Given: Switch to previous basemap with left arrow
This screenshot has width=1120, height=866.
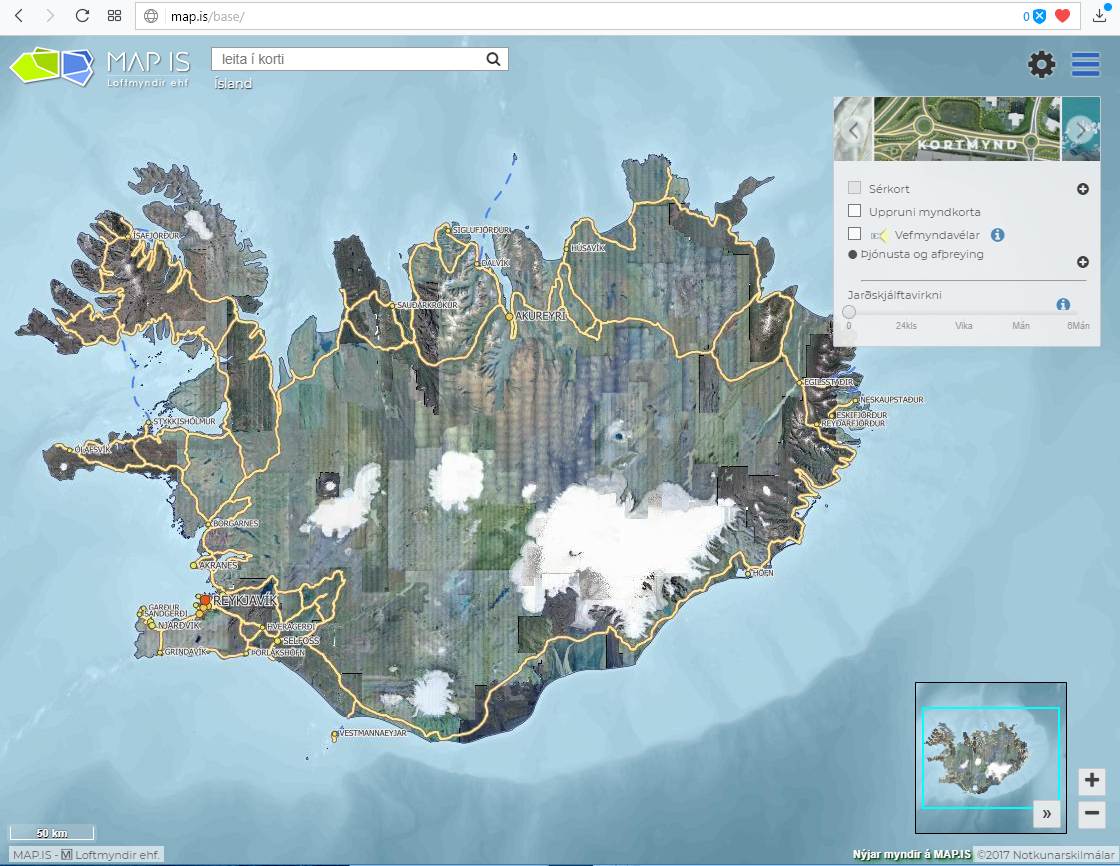Looking at the screenshot, I should tap(853, 130).
